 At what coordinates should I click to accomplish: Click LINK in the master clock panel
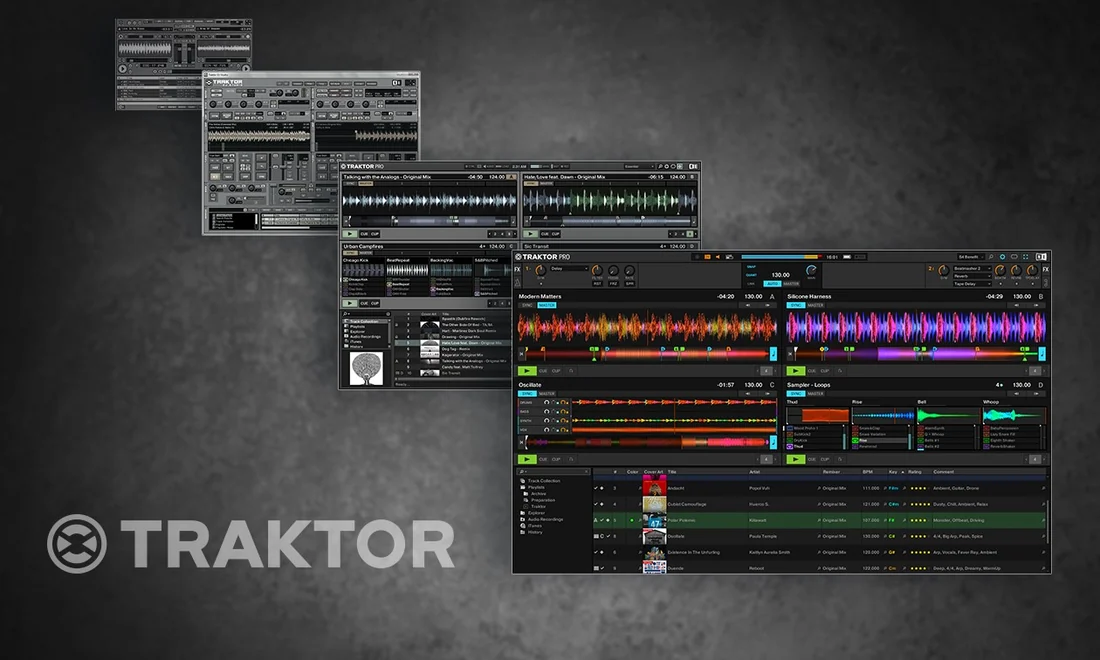click(751, 283)
